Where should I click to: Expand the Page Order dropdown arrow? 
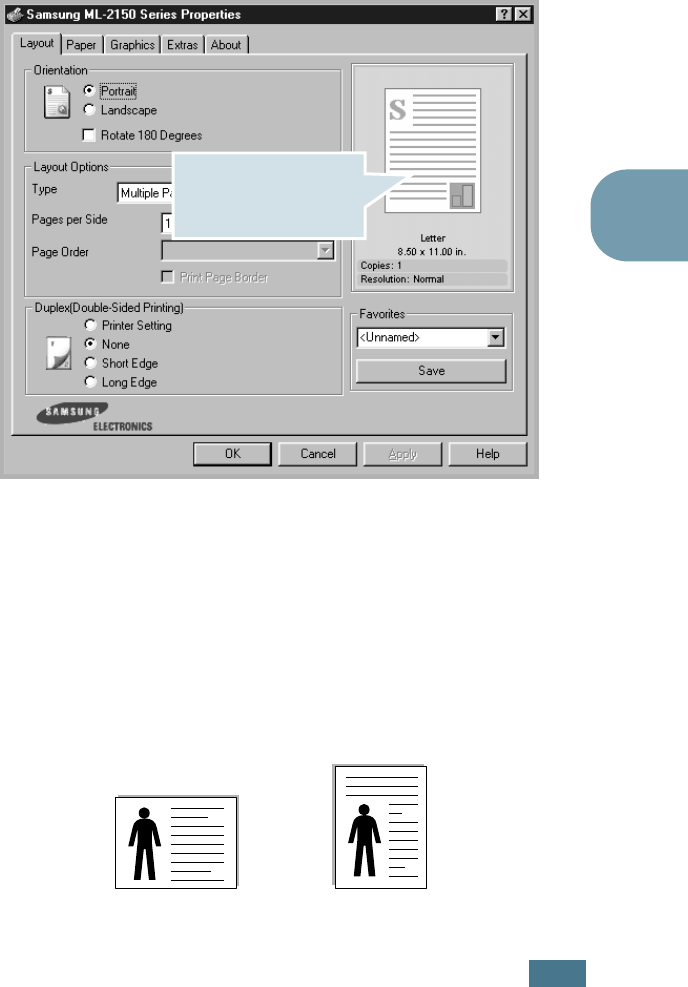click(325, 251)
